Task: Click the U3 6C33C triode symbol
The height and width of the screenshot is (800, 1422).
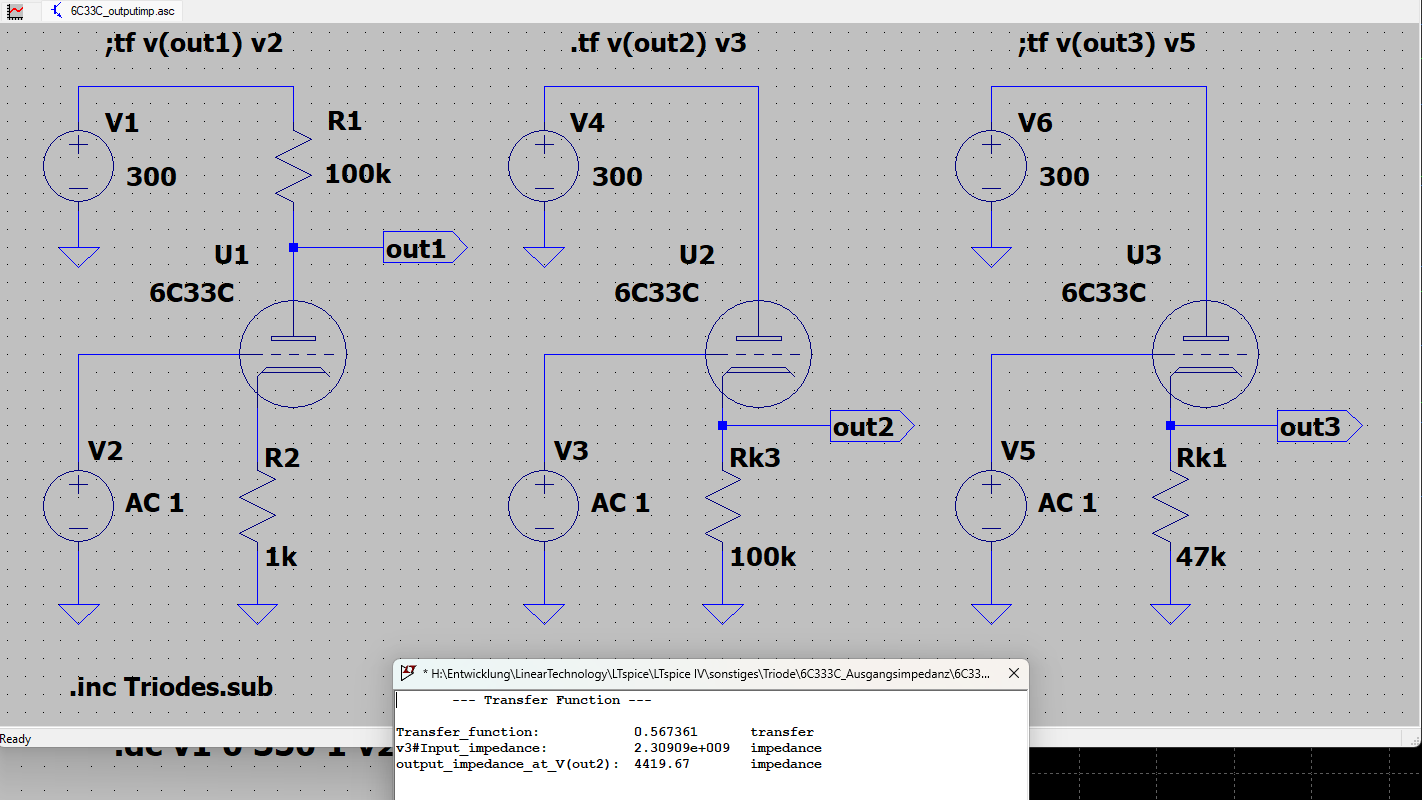Action: (1206, 355)
